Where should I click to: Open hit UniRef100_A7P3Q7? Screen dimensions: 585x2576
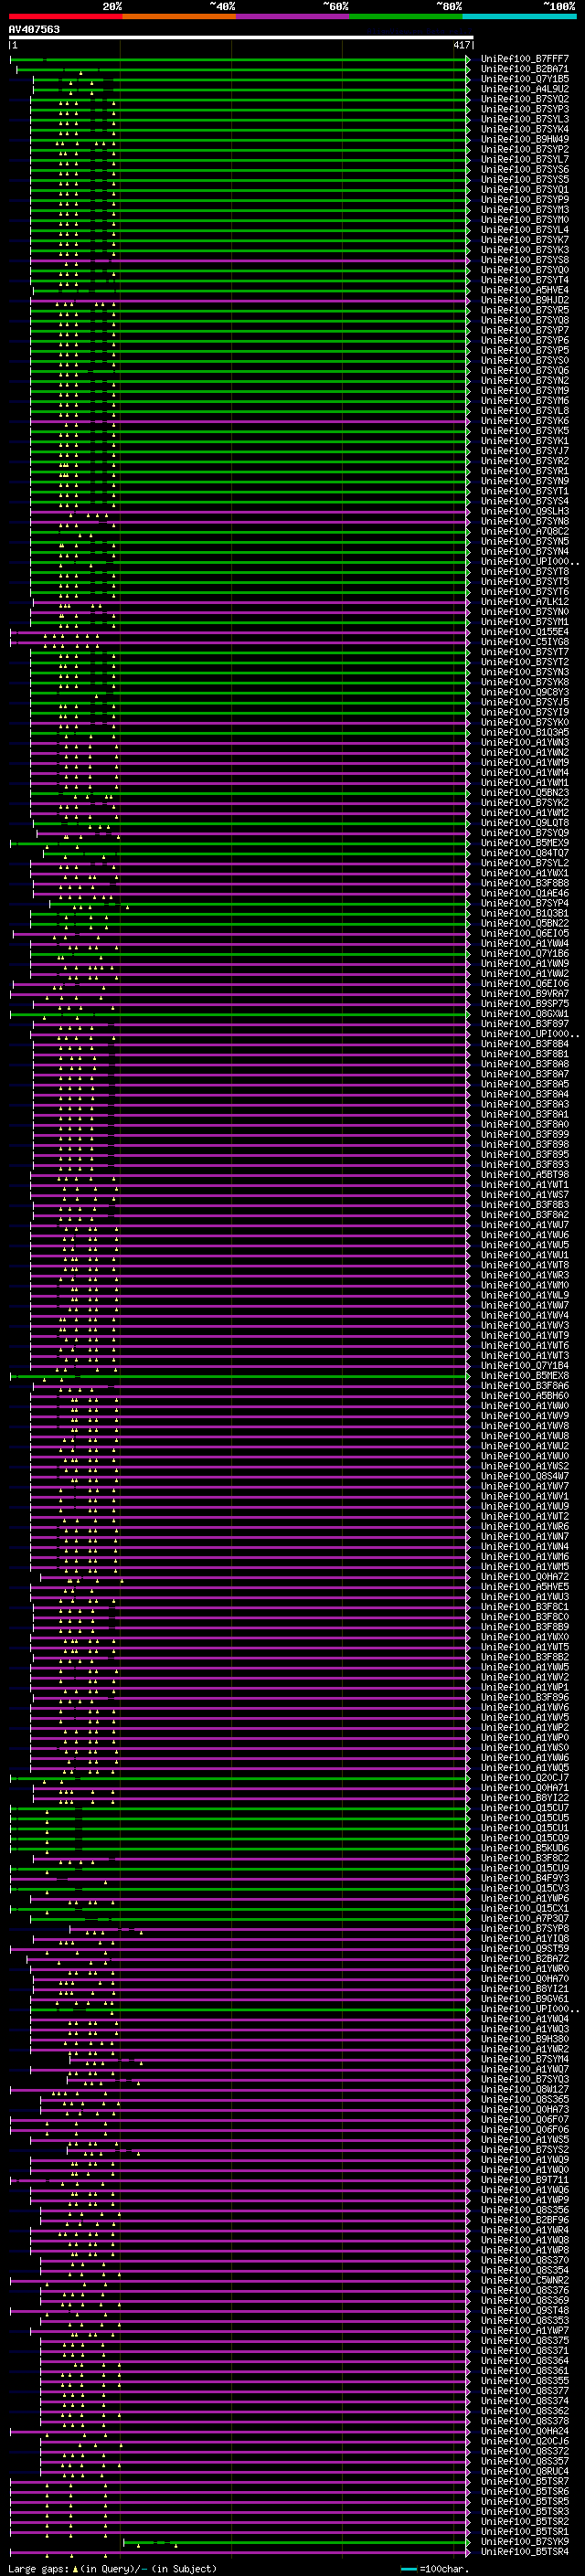(x=524, y=1918)
